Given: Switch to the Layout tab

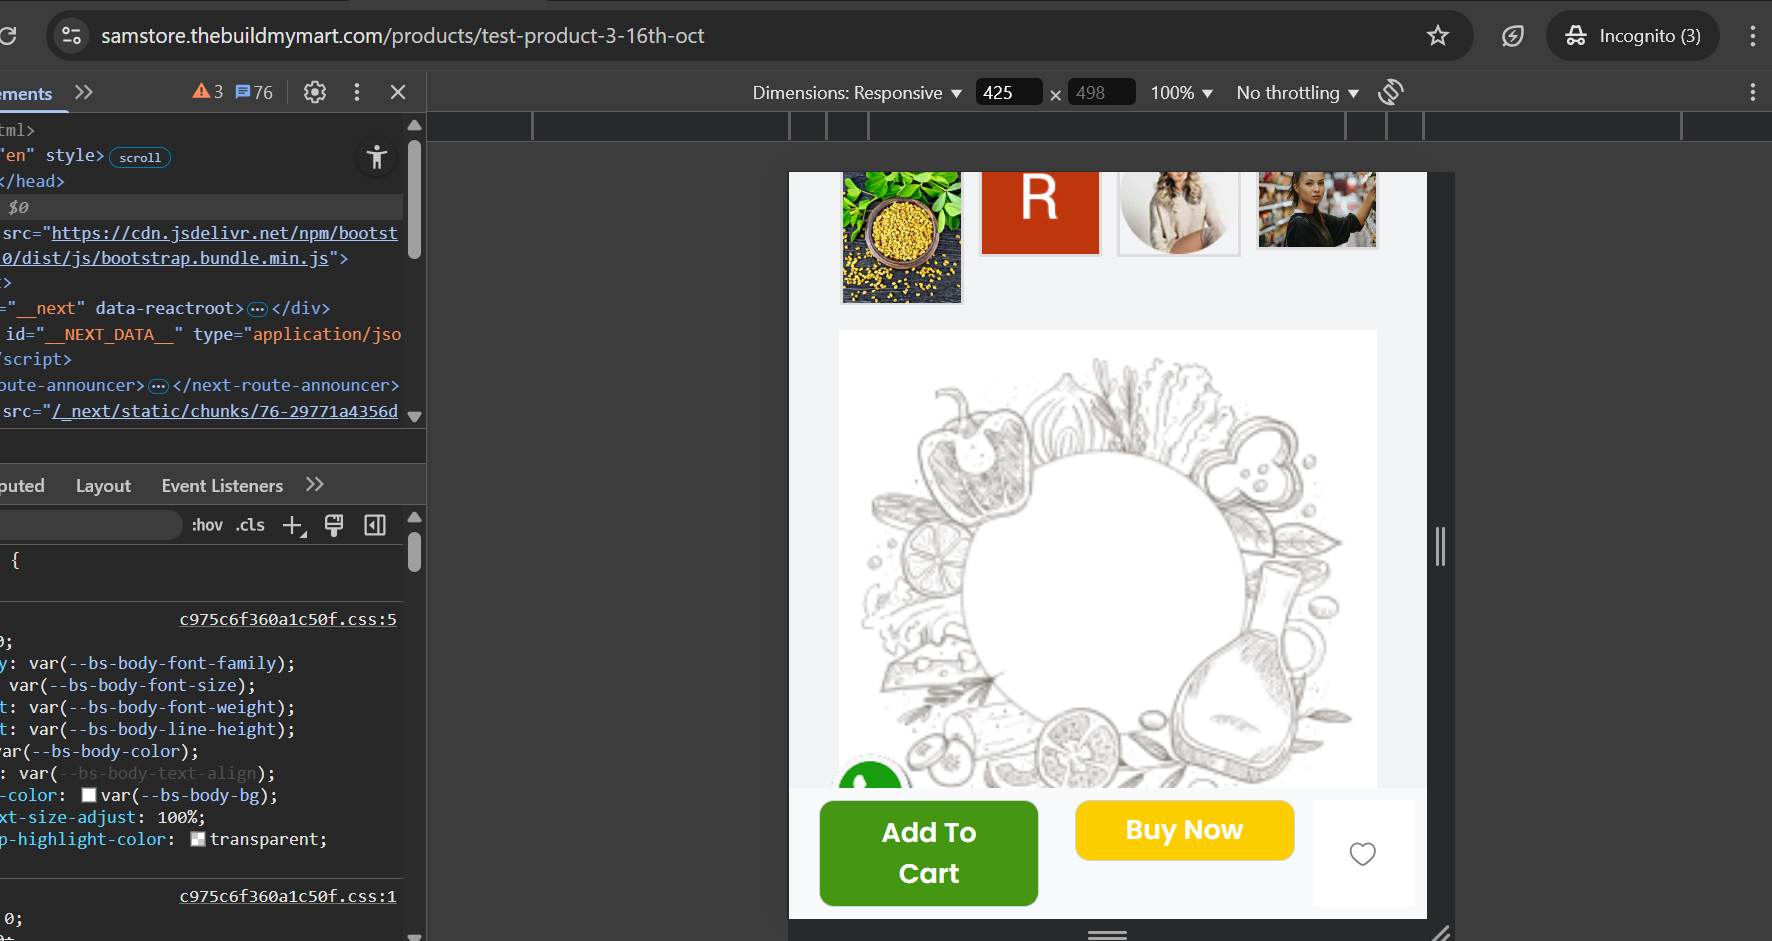Looking at the screenshot, I should pyautogui.click(x=103, y=486).
